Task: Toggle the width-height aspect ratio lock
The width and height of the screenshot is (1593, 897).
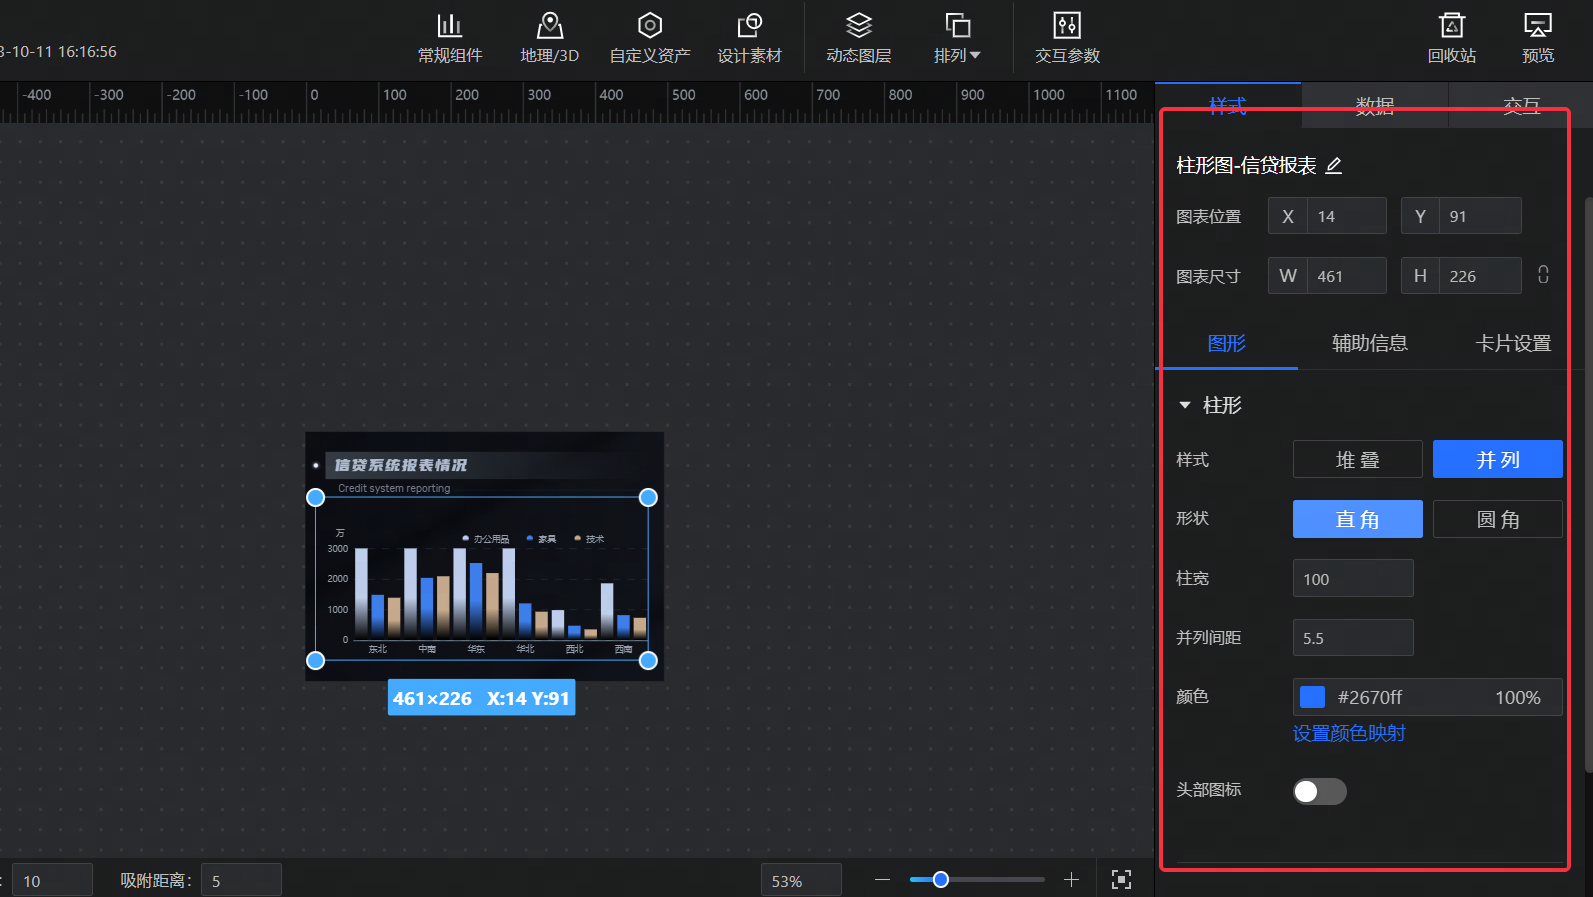Action: click(x=1543, y=275)
